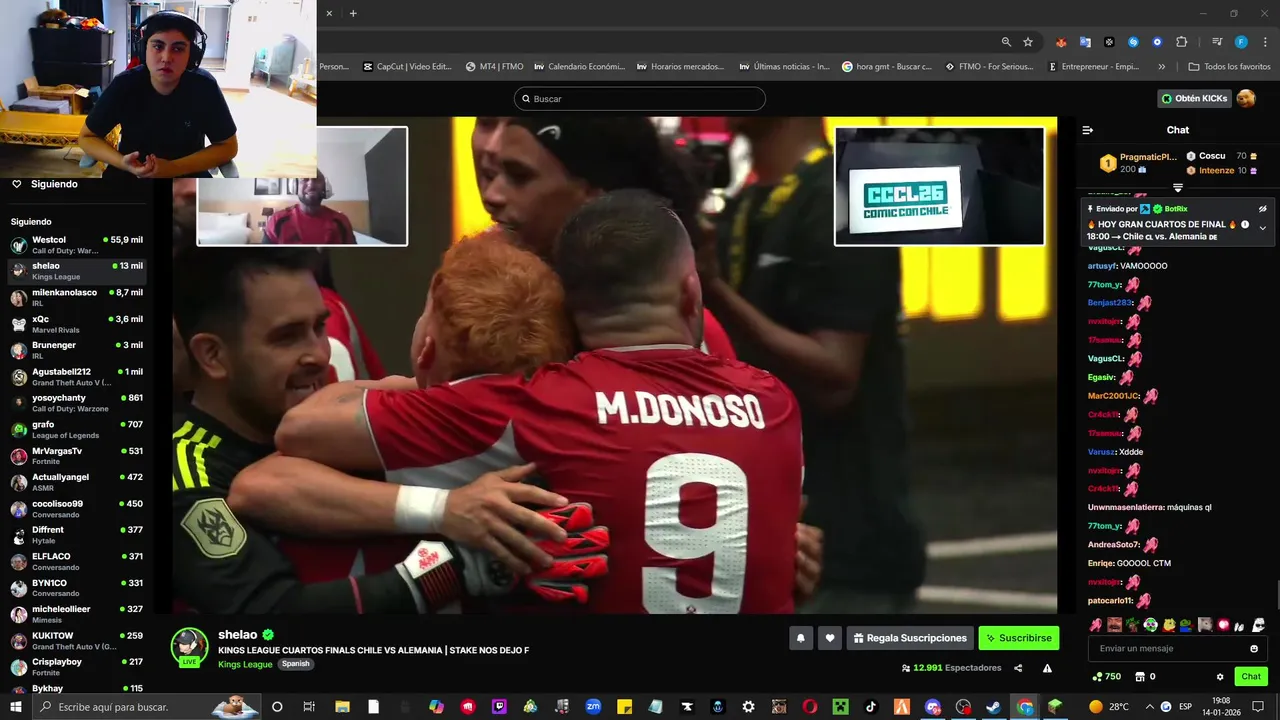The width and height of the screenshot is (1280, 720).
Task: Open xQc channel in sidebar
Action: pos(78,324)
